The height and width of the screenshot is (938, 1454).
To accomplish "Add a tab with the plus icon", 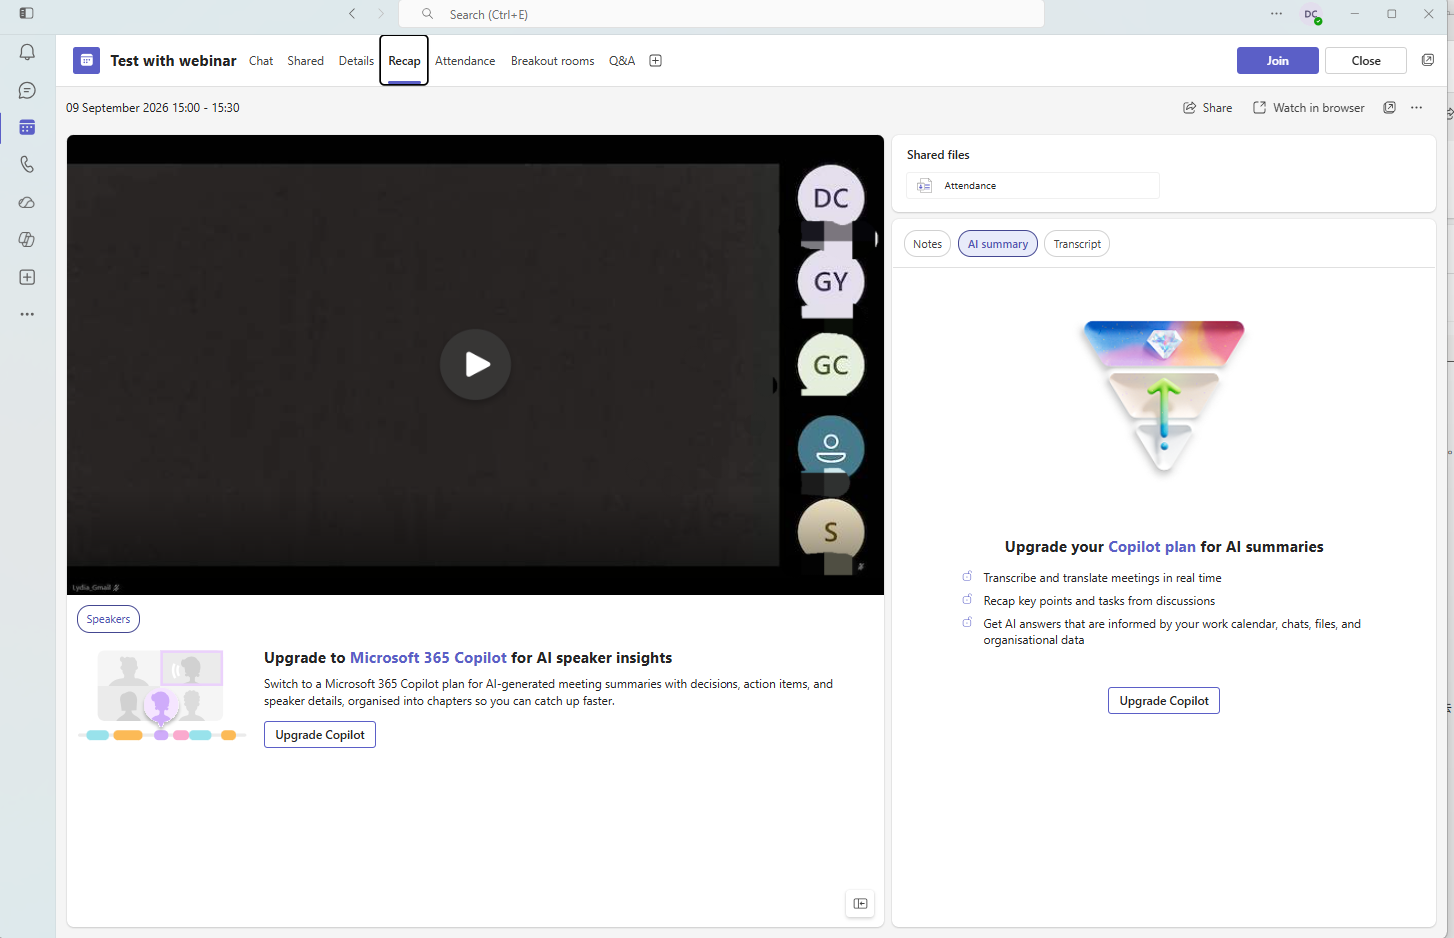I will tap(655, 61).
